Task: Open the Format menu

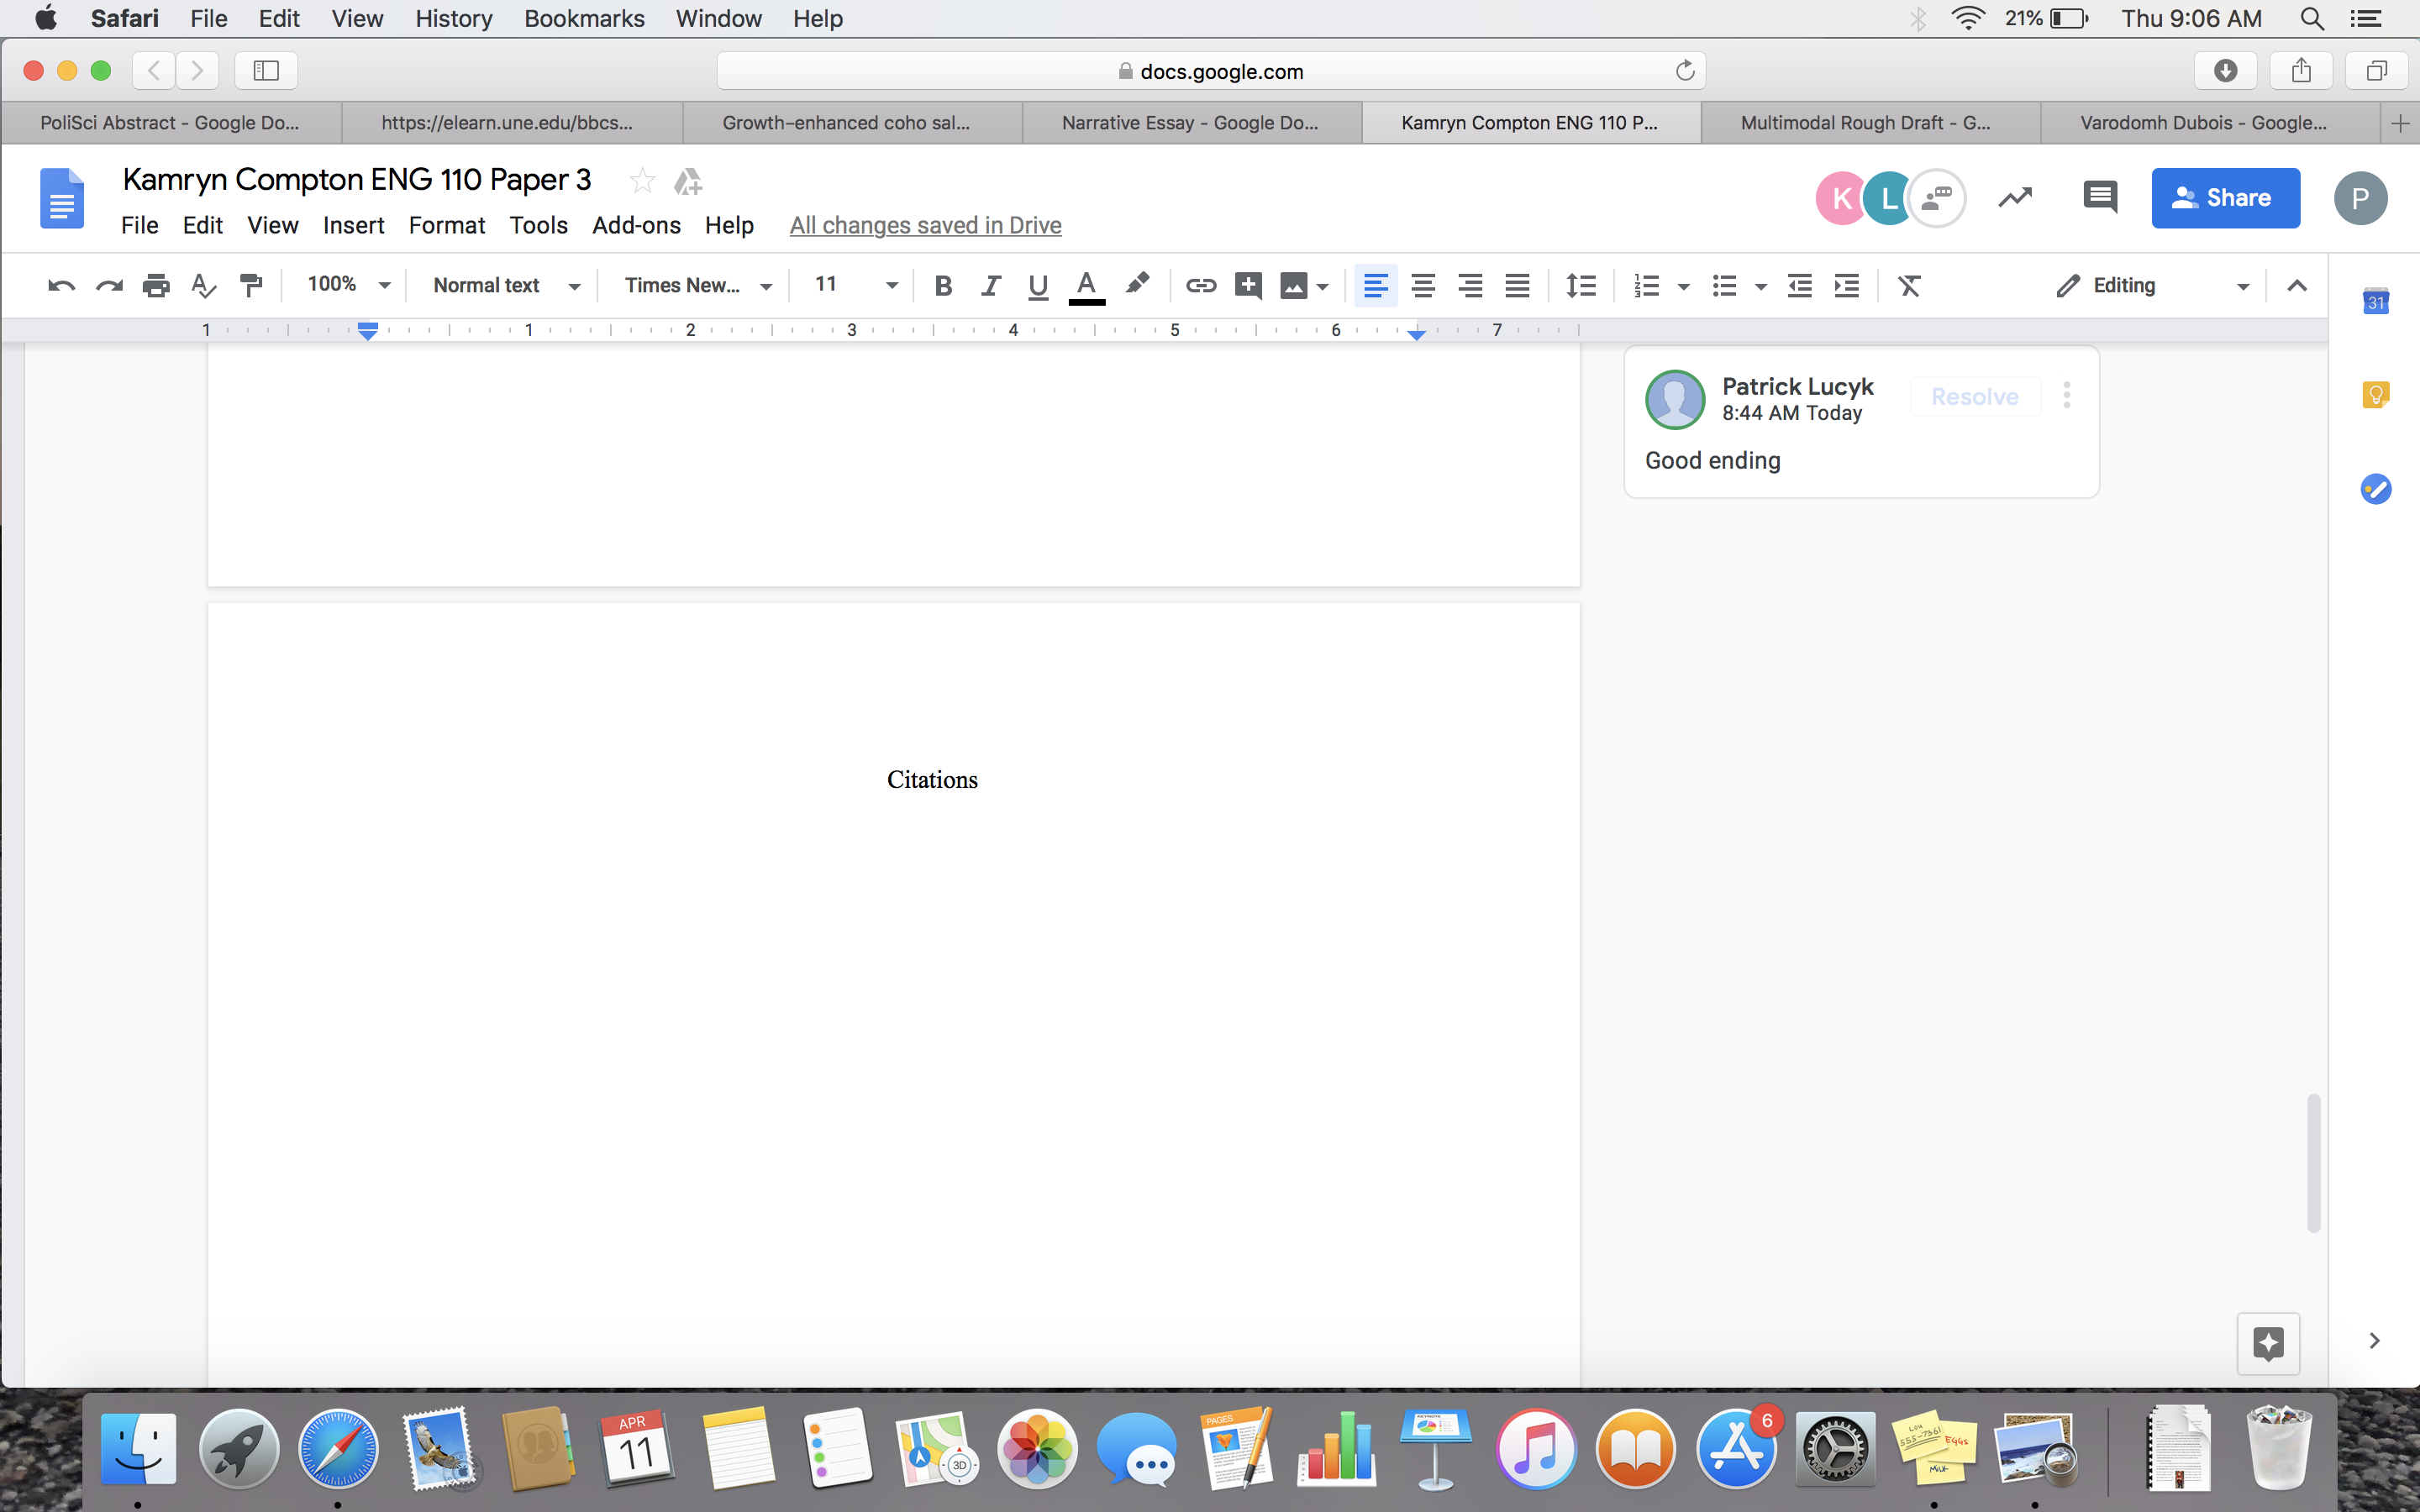Action: 446,225
